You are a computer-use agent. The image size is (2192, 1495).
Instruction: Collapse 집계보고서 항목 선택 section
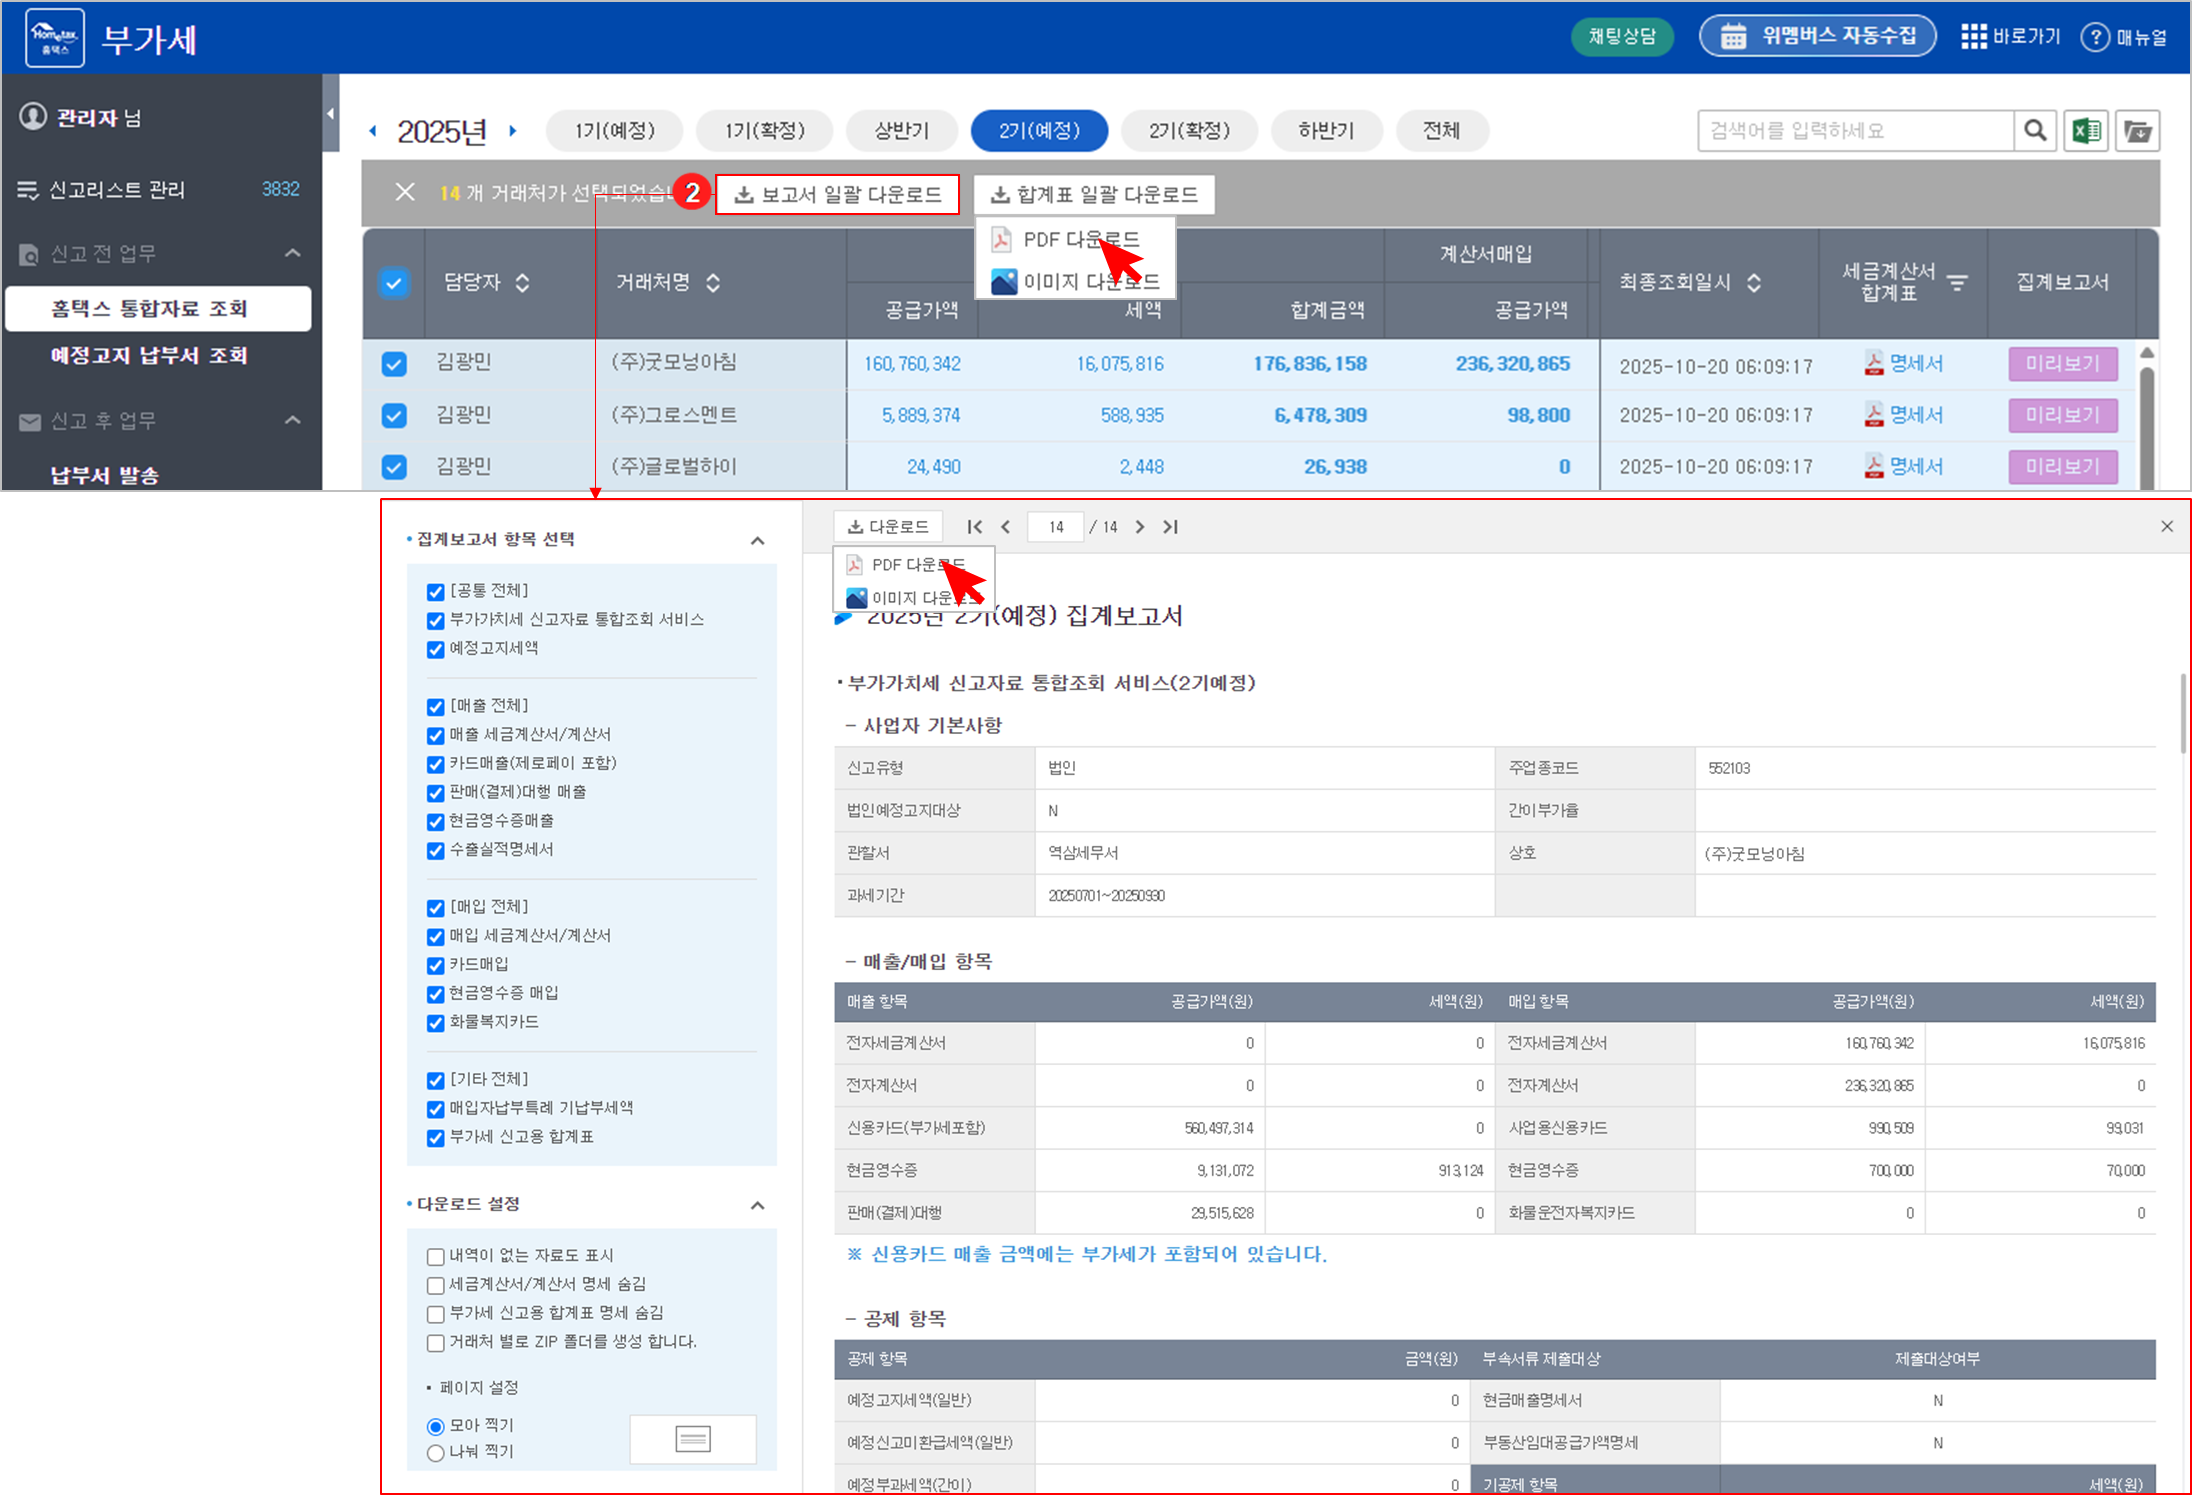[x=757, y=541]
